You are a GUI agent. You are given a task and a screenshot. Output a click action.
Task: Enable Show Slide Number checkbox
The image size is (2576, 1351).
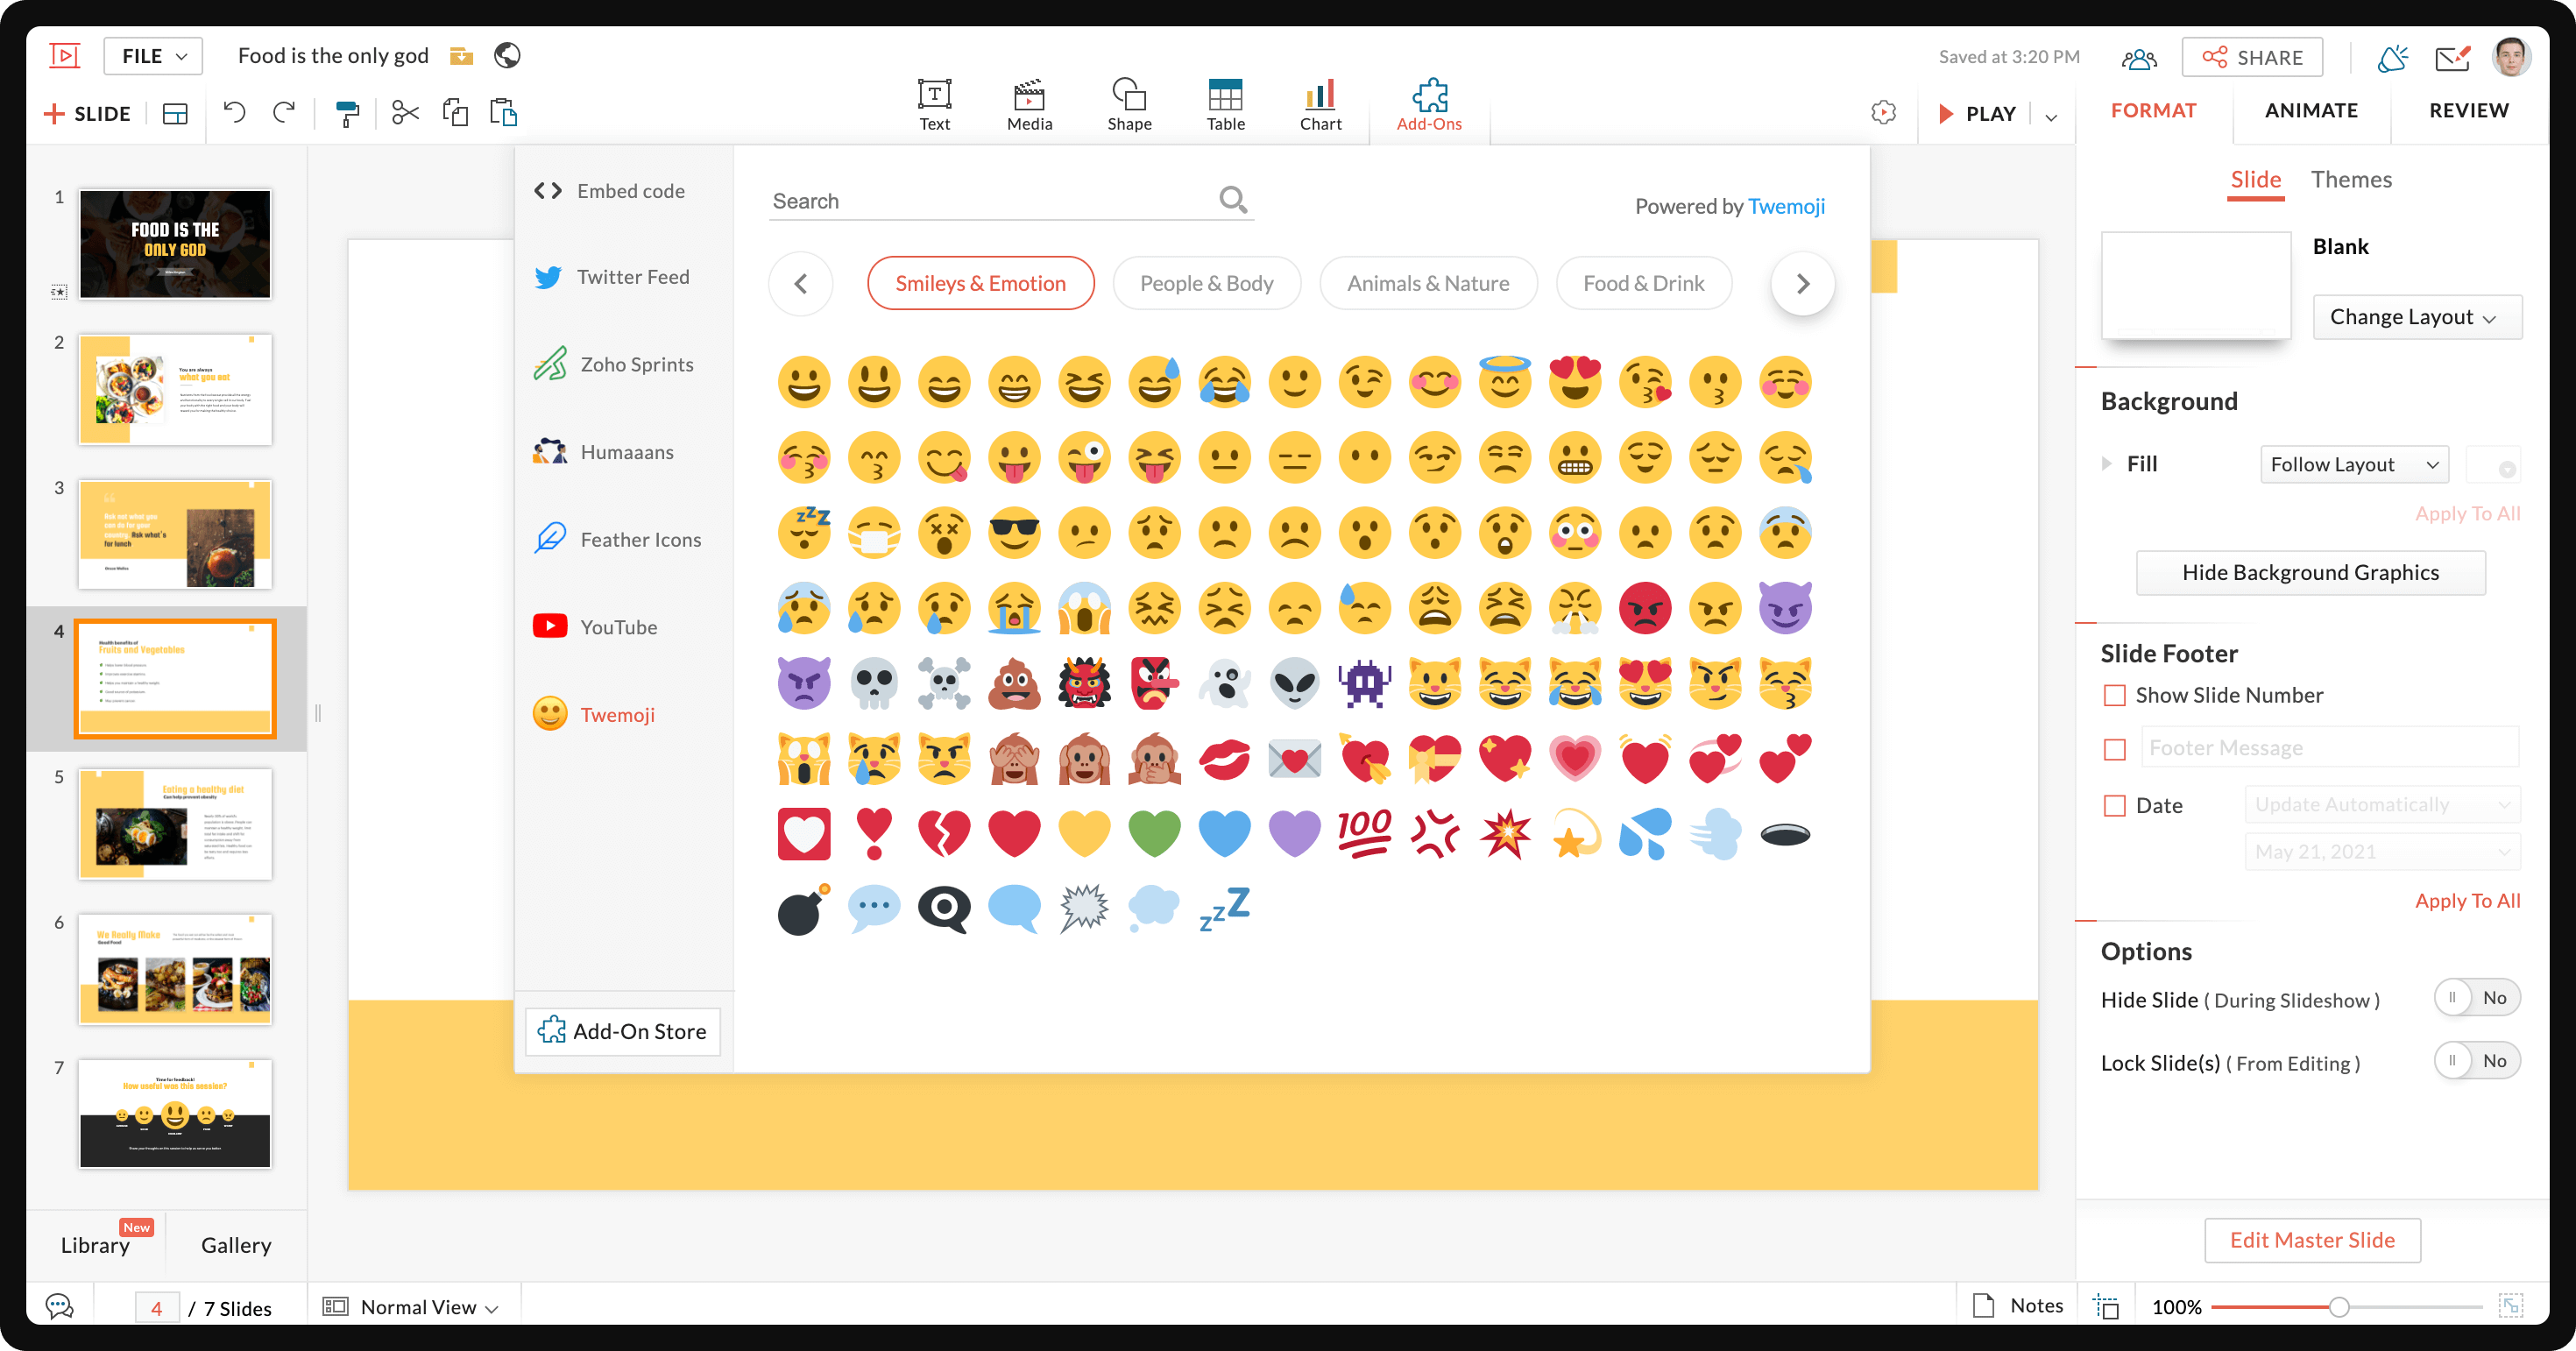(2115, 696)
